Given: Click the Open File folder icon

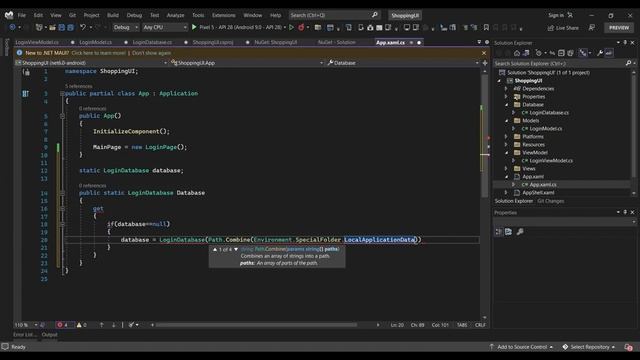Looking at the screenshot, I should point(52,27).
